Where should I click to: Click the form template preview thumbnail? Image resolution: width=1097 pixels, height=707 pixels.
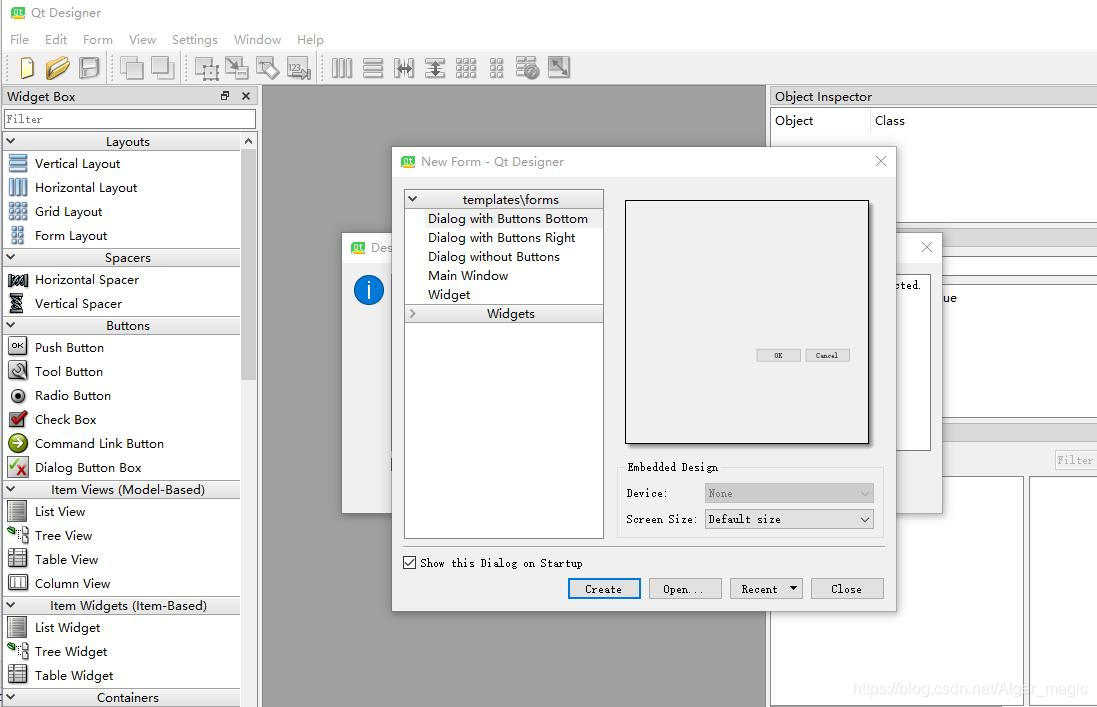(746, 322)
